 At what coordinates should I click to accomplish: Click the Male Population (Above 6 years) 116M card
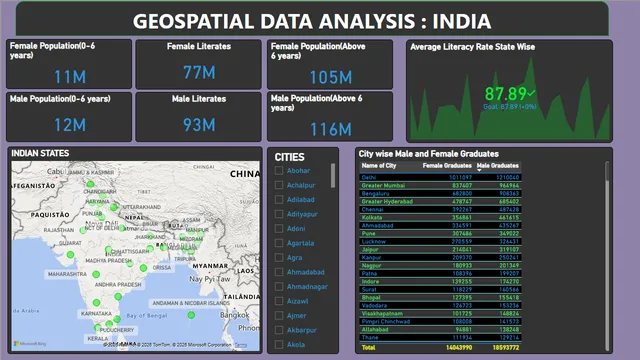330,117
